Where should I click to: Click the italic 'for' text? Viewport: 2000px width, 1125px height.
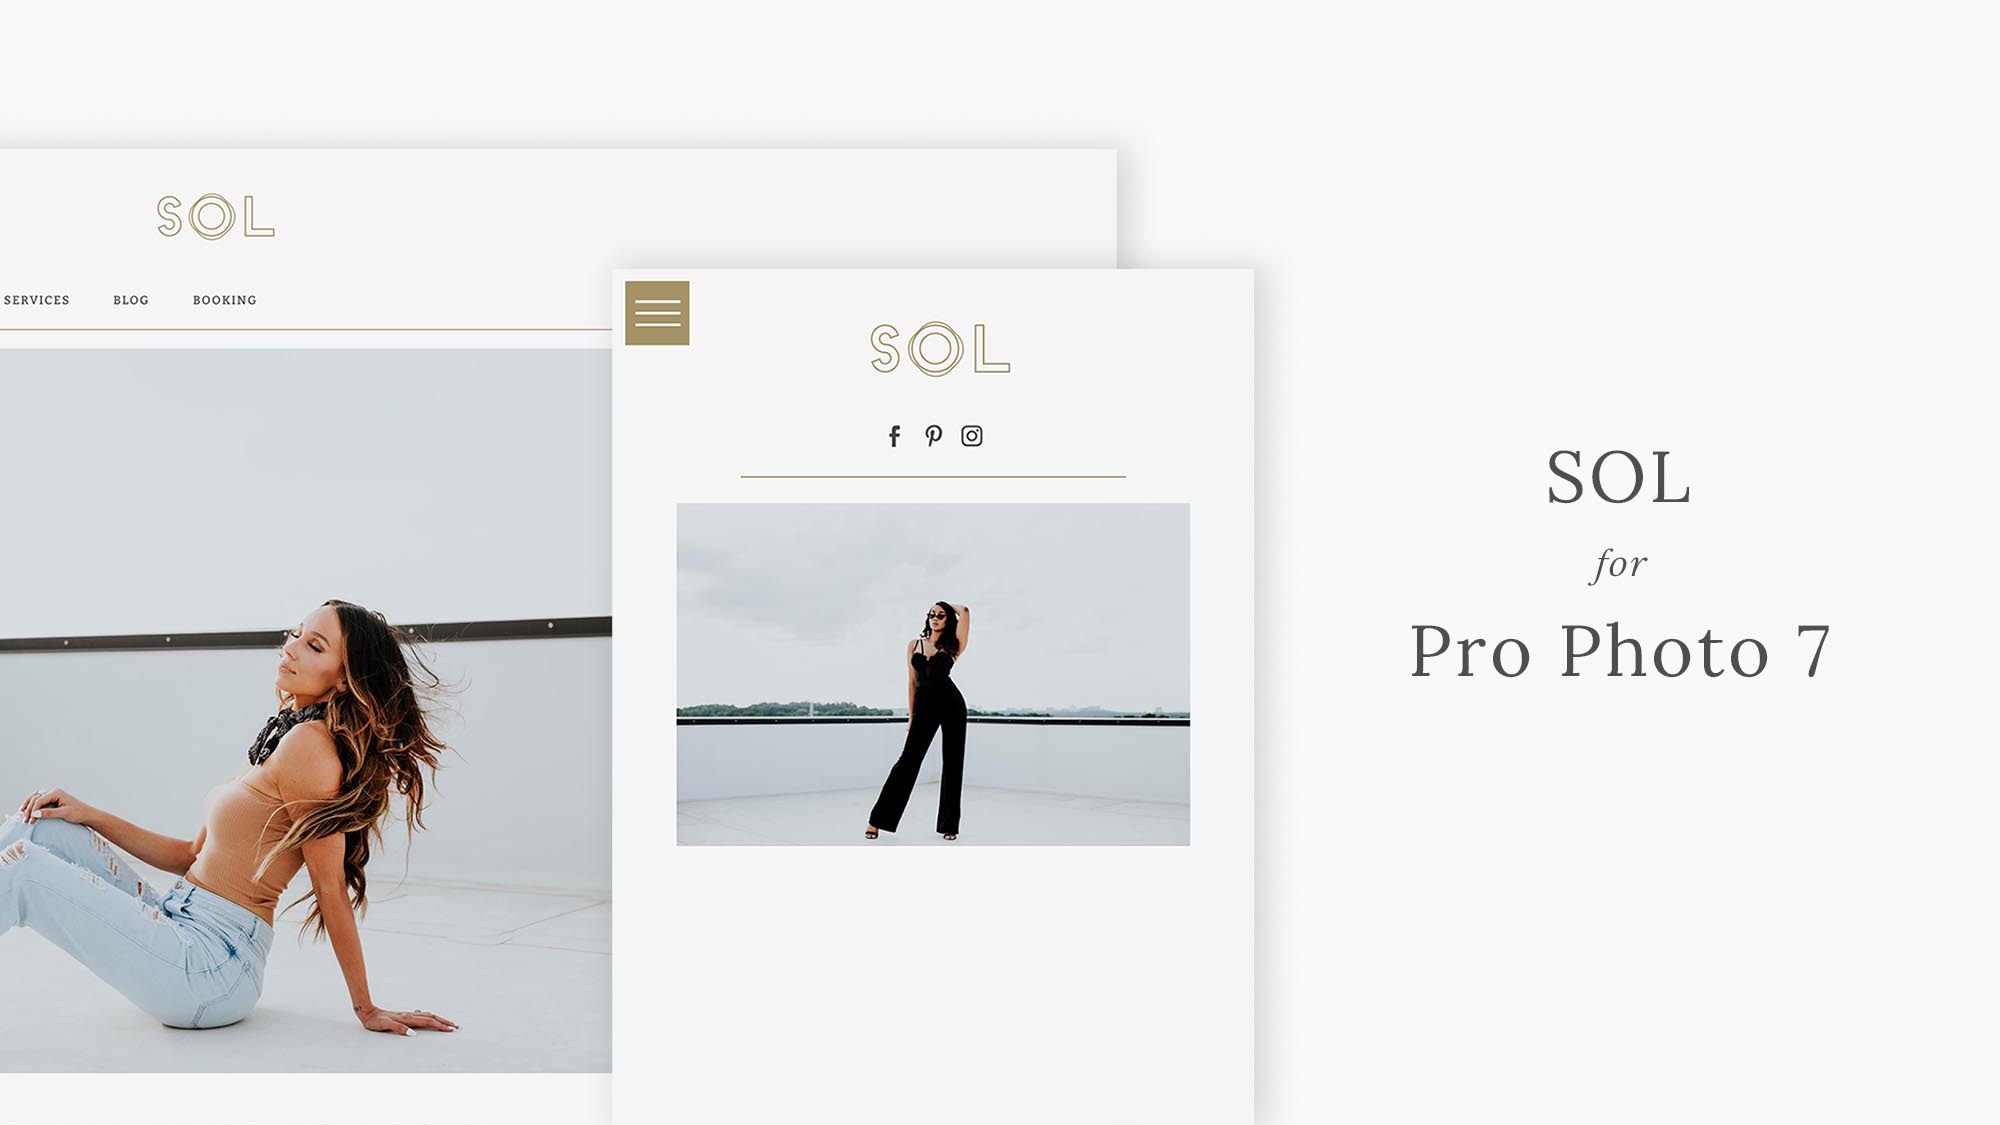[1619, 564]
